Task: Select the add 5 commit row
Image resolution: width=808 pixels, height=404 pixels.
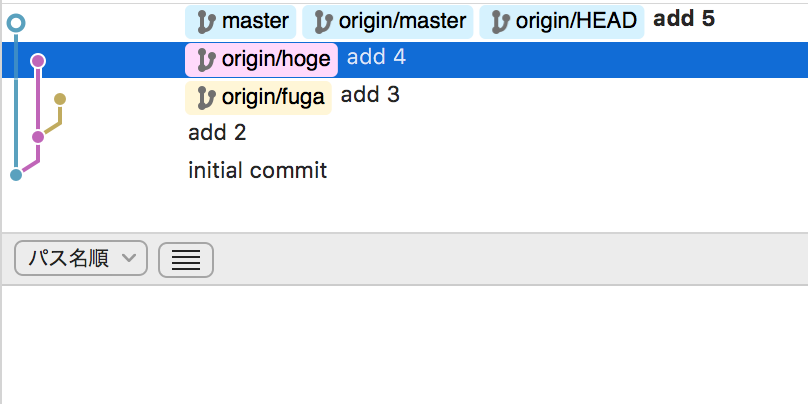Action: pos(405,22)
